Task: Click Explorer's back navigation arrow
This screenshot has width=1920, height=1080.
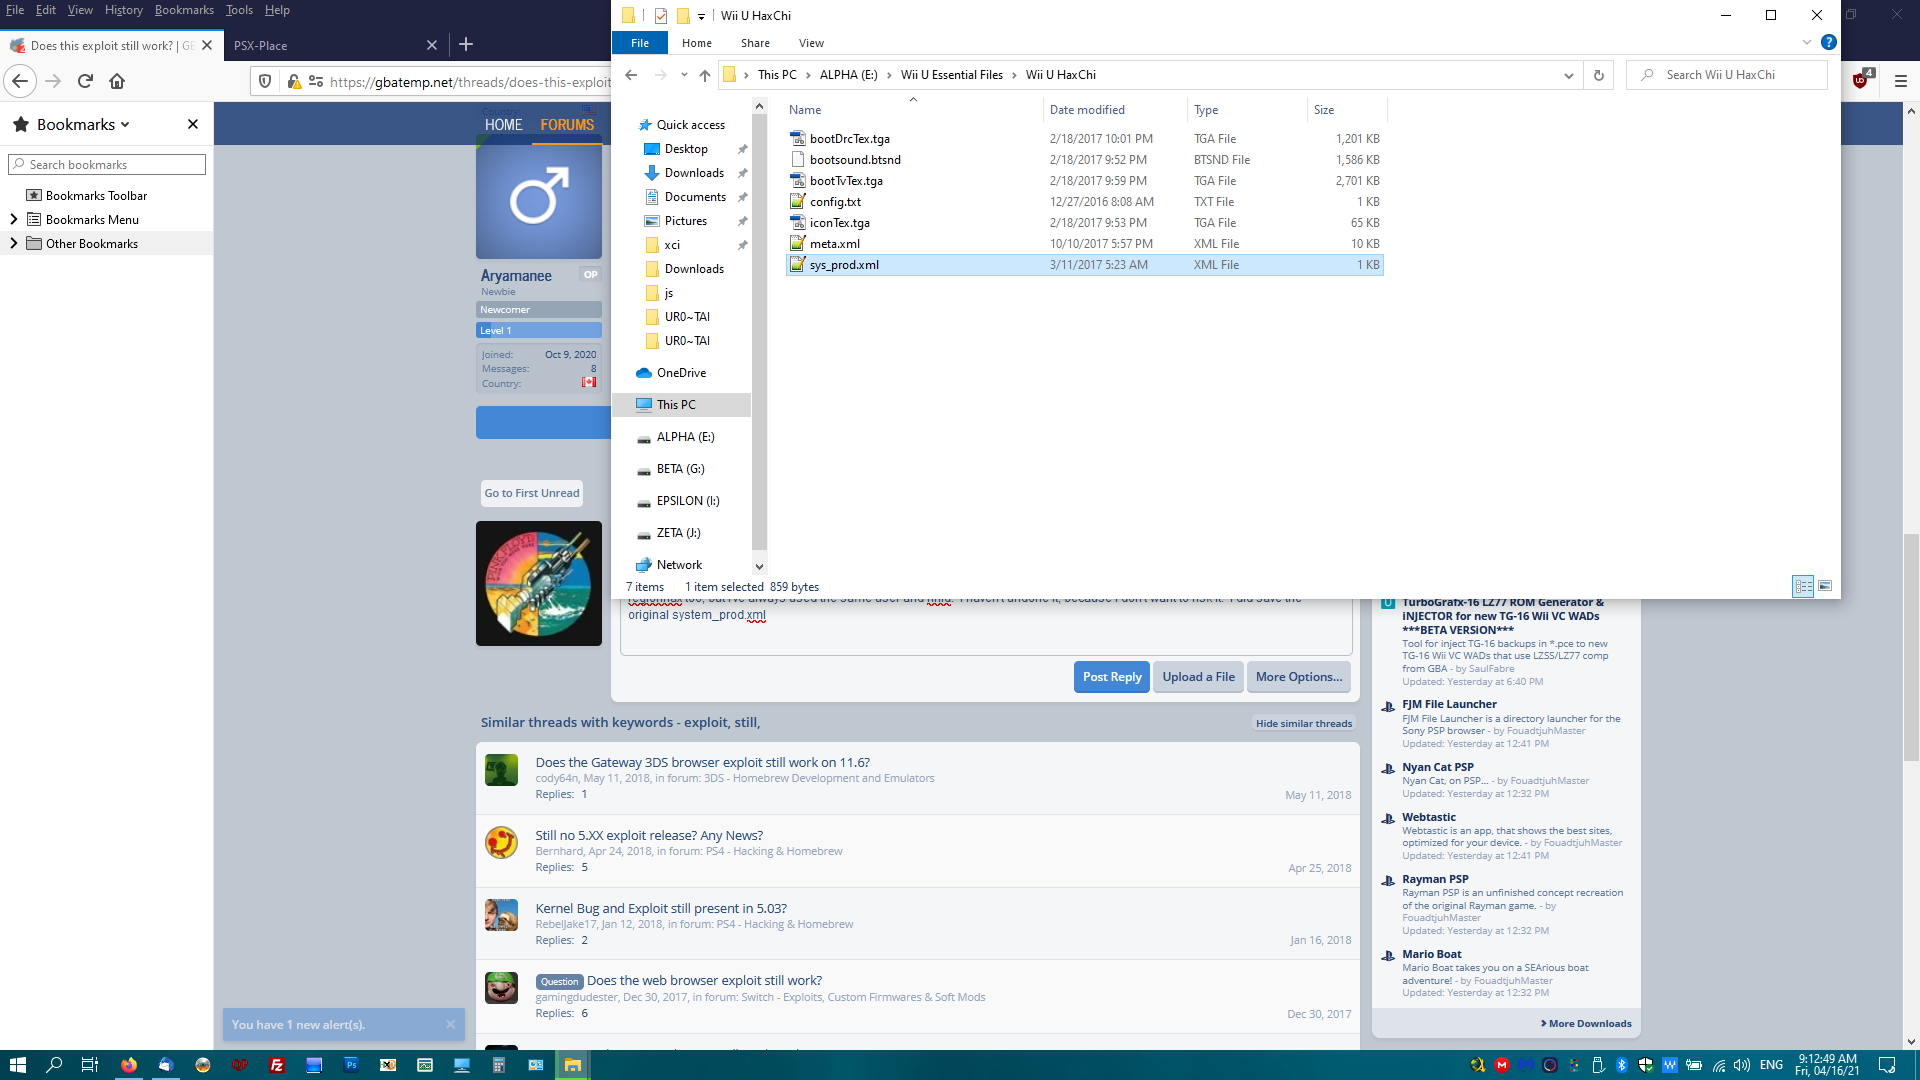Action: pyautogui.click(x=631, y=75)
